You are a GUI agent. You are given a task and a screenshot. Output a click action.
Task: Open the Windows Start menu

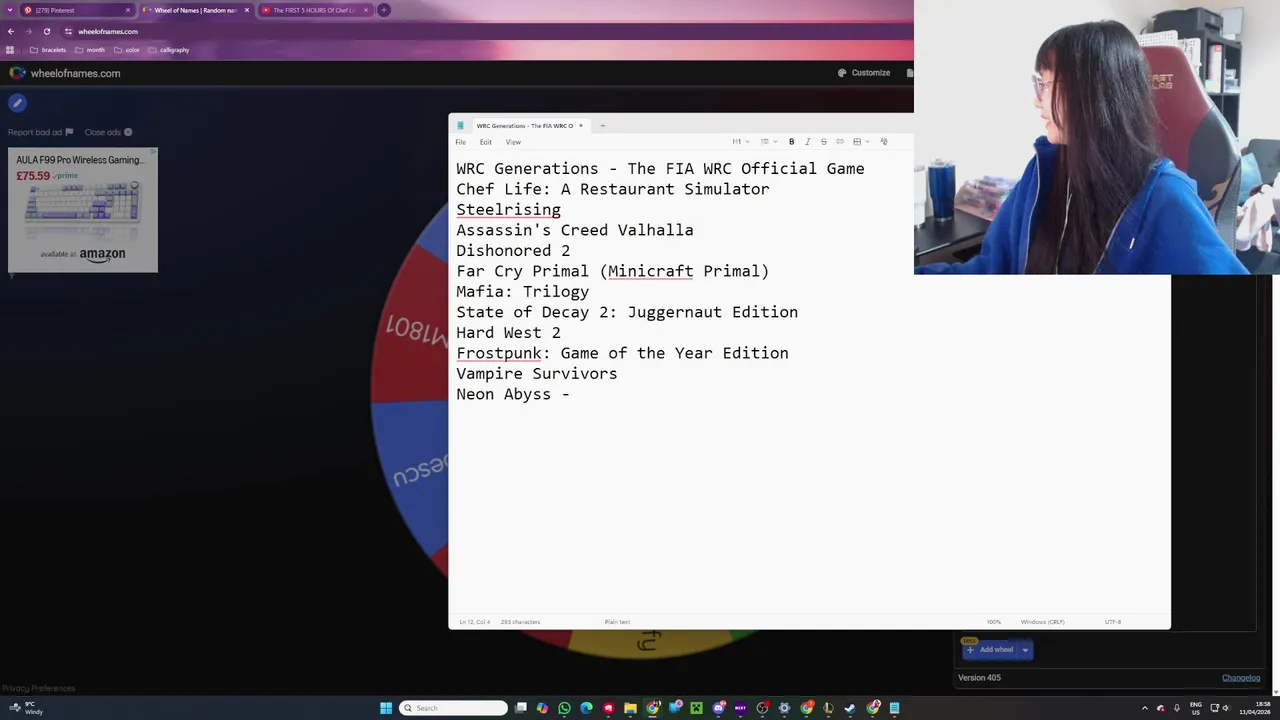click(x=386, y=708)
